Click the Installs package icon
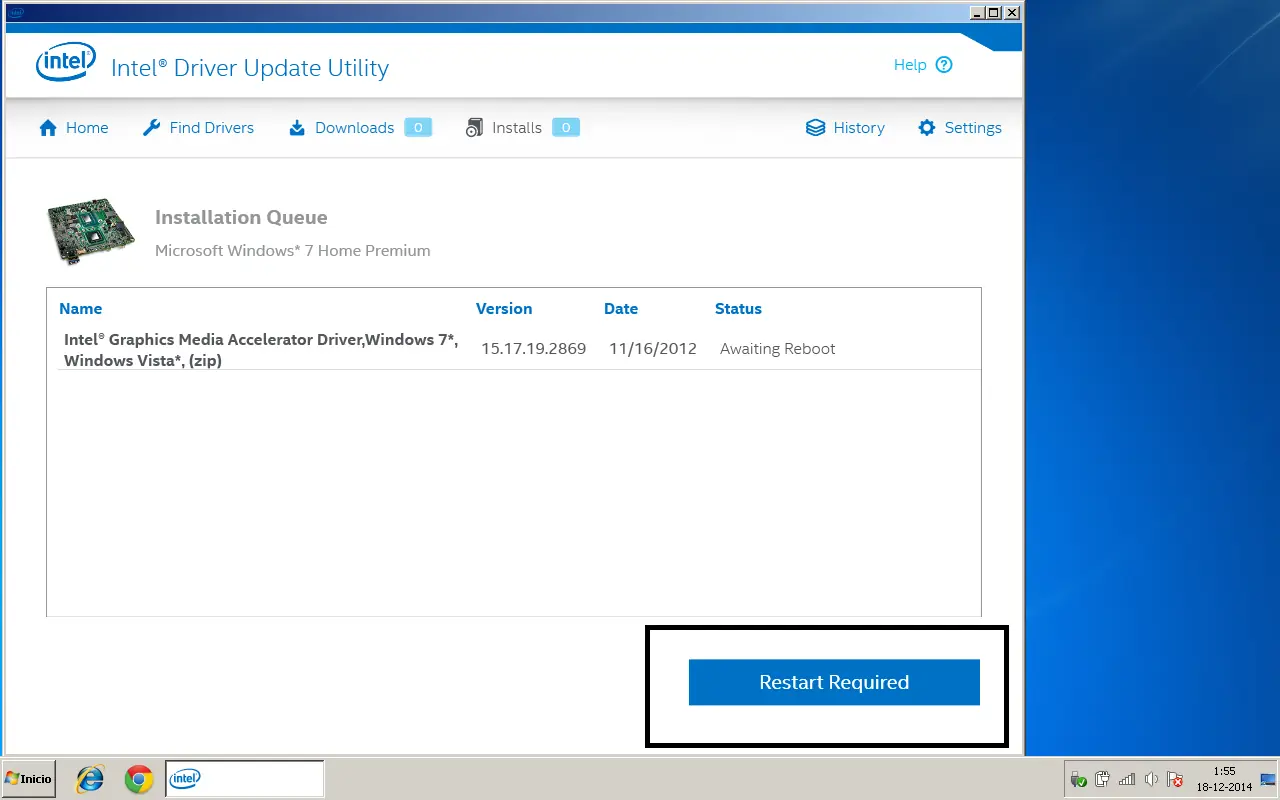 (474, 128)
